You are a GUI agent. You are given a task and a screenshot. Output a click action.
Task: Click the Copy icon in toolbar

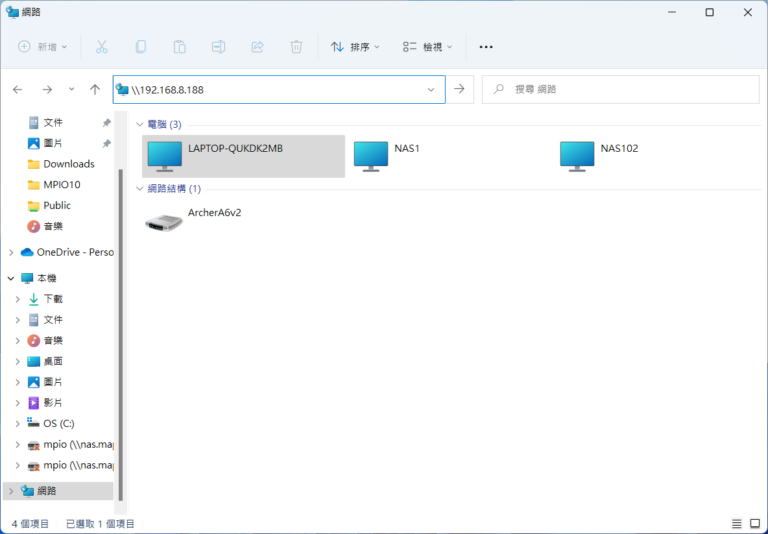click(x=141, y=47)
